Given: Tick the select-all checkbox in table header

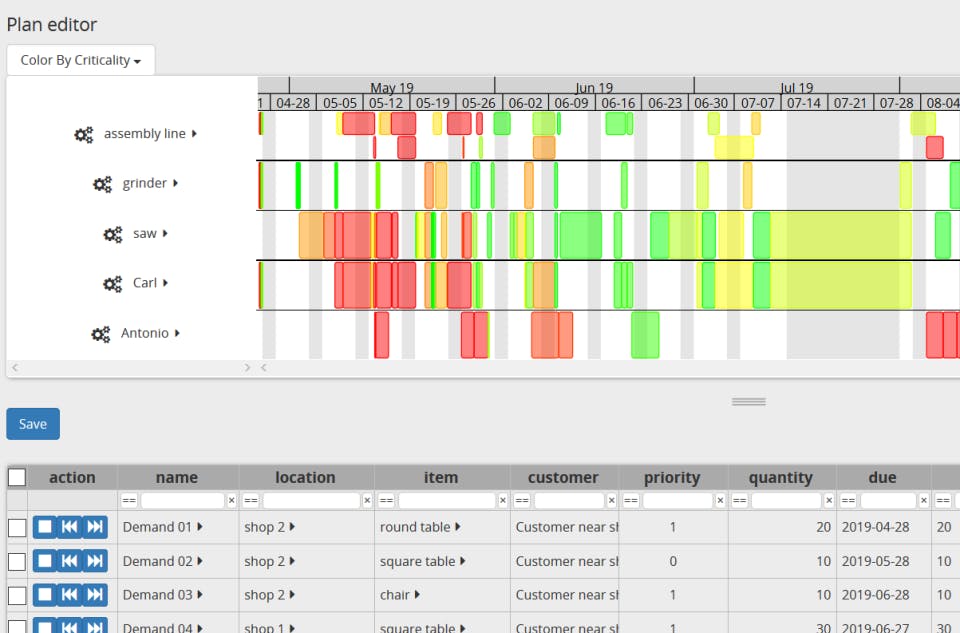Looking at the screenshot, I should (17, 478).
